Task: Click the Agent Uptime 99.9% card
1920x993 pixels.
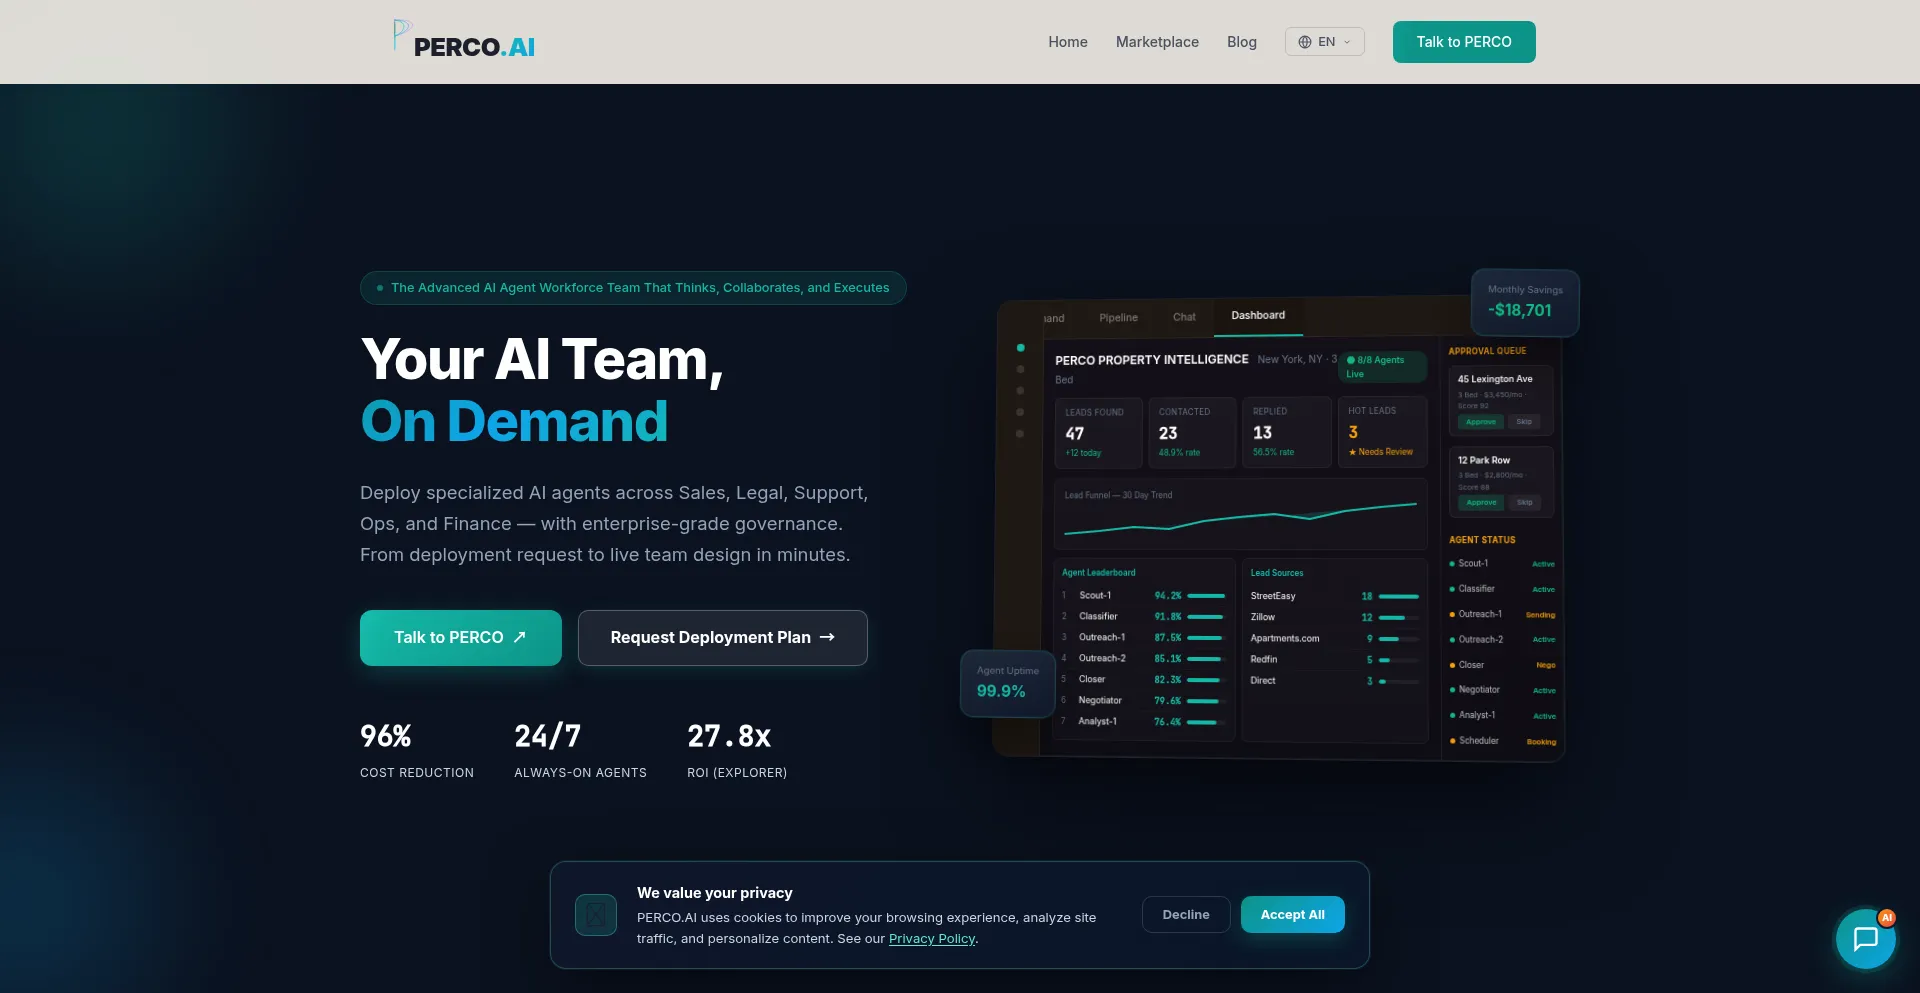Action: click(x=1008, y=684)
